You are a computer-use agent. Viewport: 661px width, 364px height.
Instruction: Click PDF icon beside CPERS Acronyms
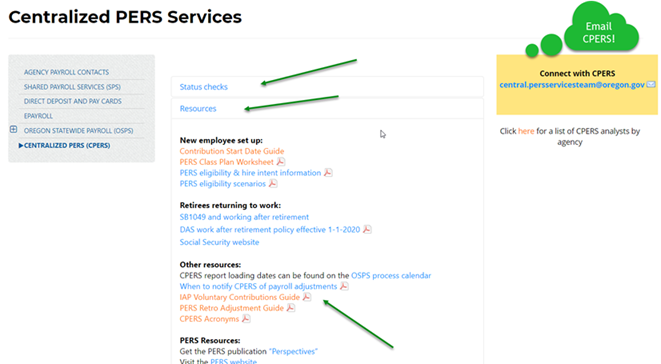click(x=246, y=319)
